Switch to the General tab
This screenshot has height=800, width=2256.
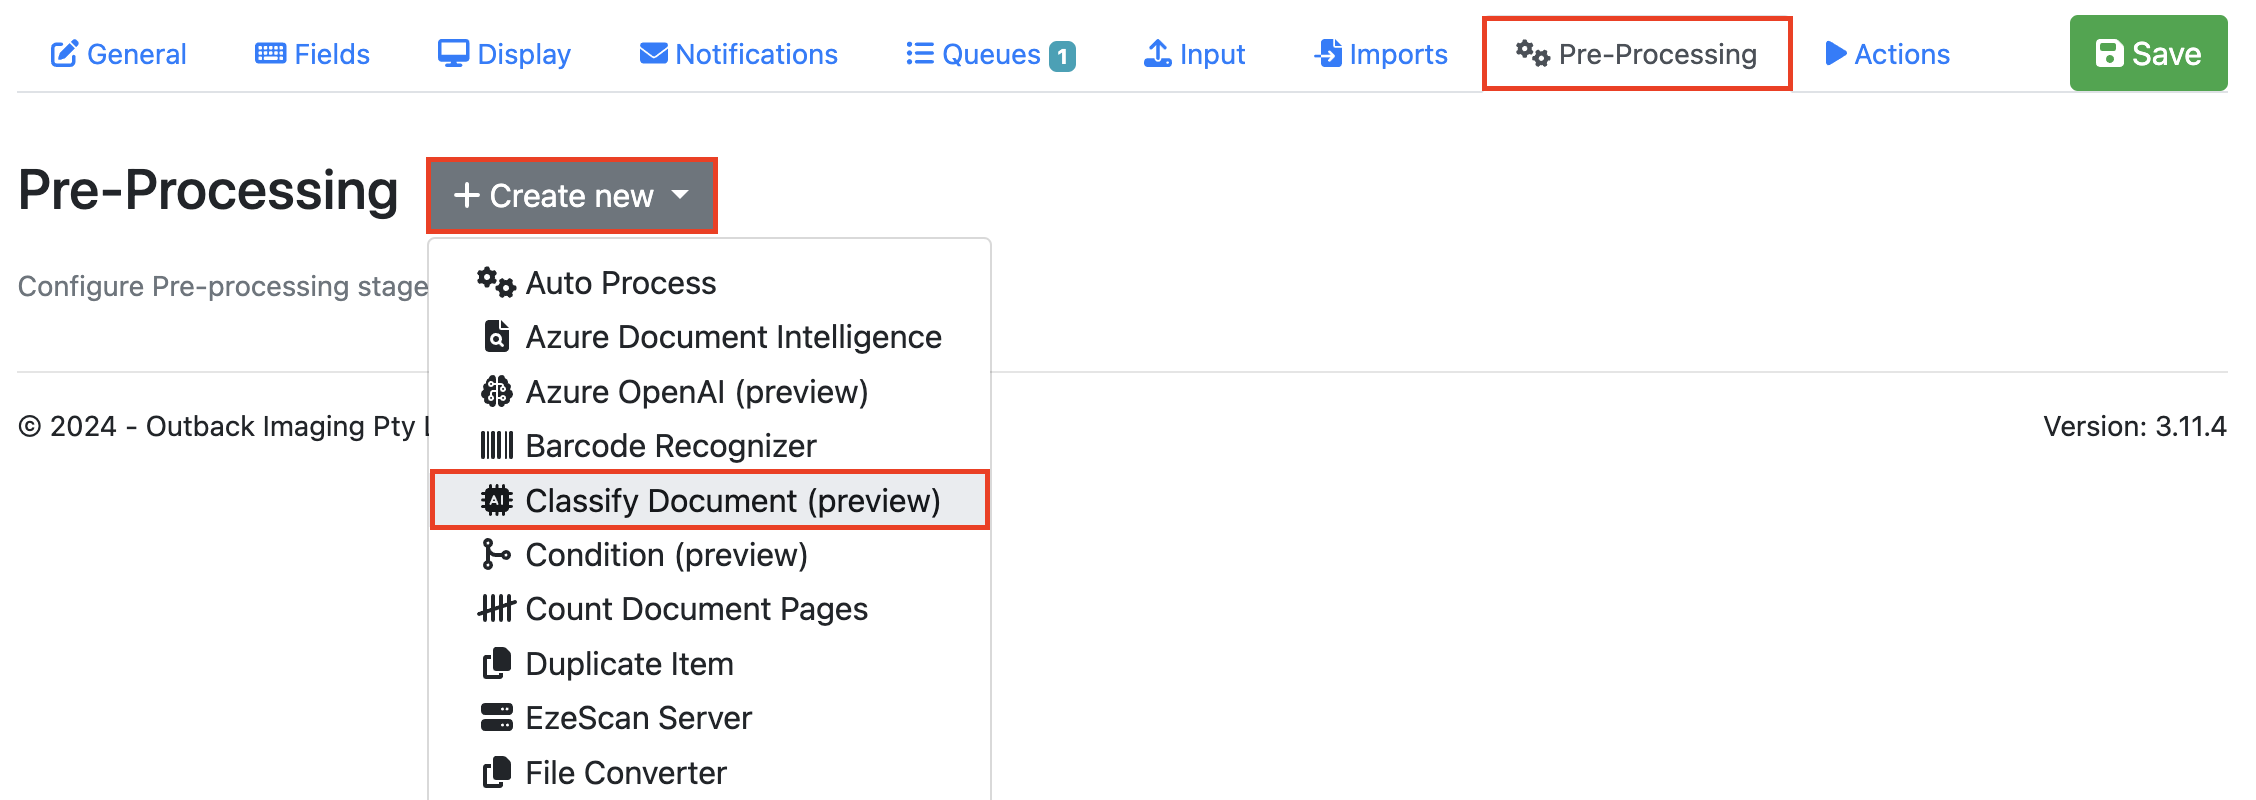(x=119, y=54)
